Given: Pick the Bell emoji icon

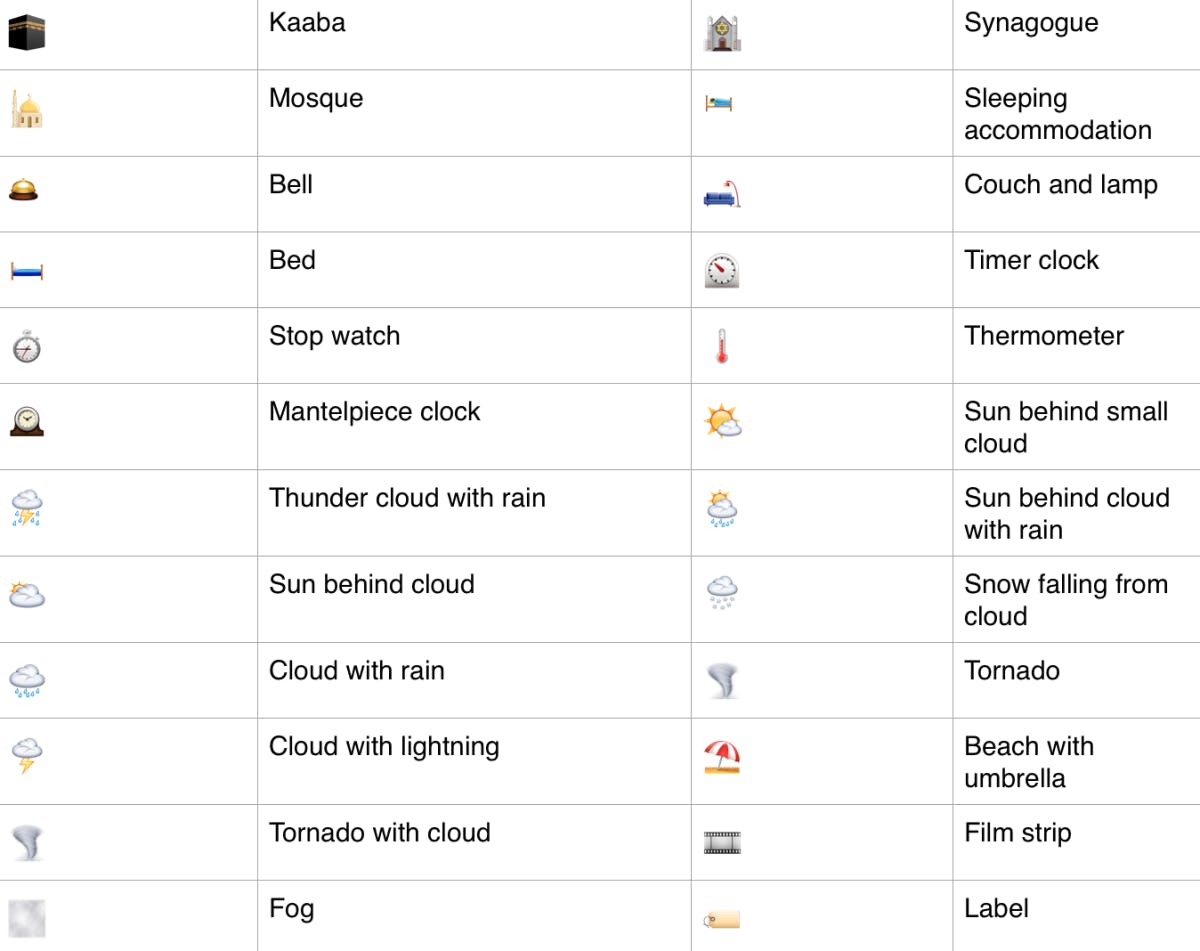Looking at the screenshot, I should pyautogui.click(x=24, y=189).
